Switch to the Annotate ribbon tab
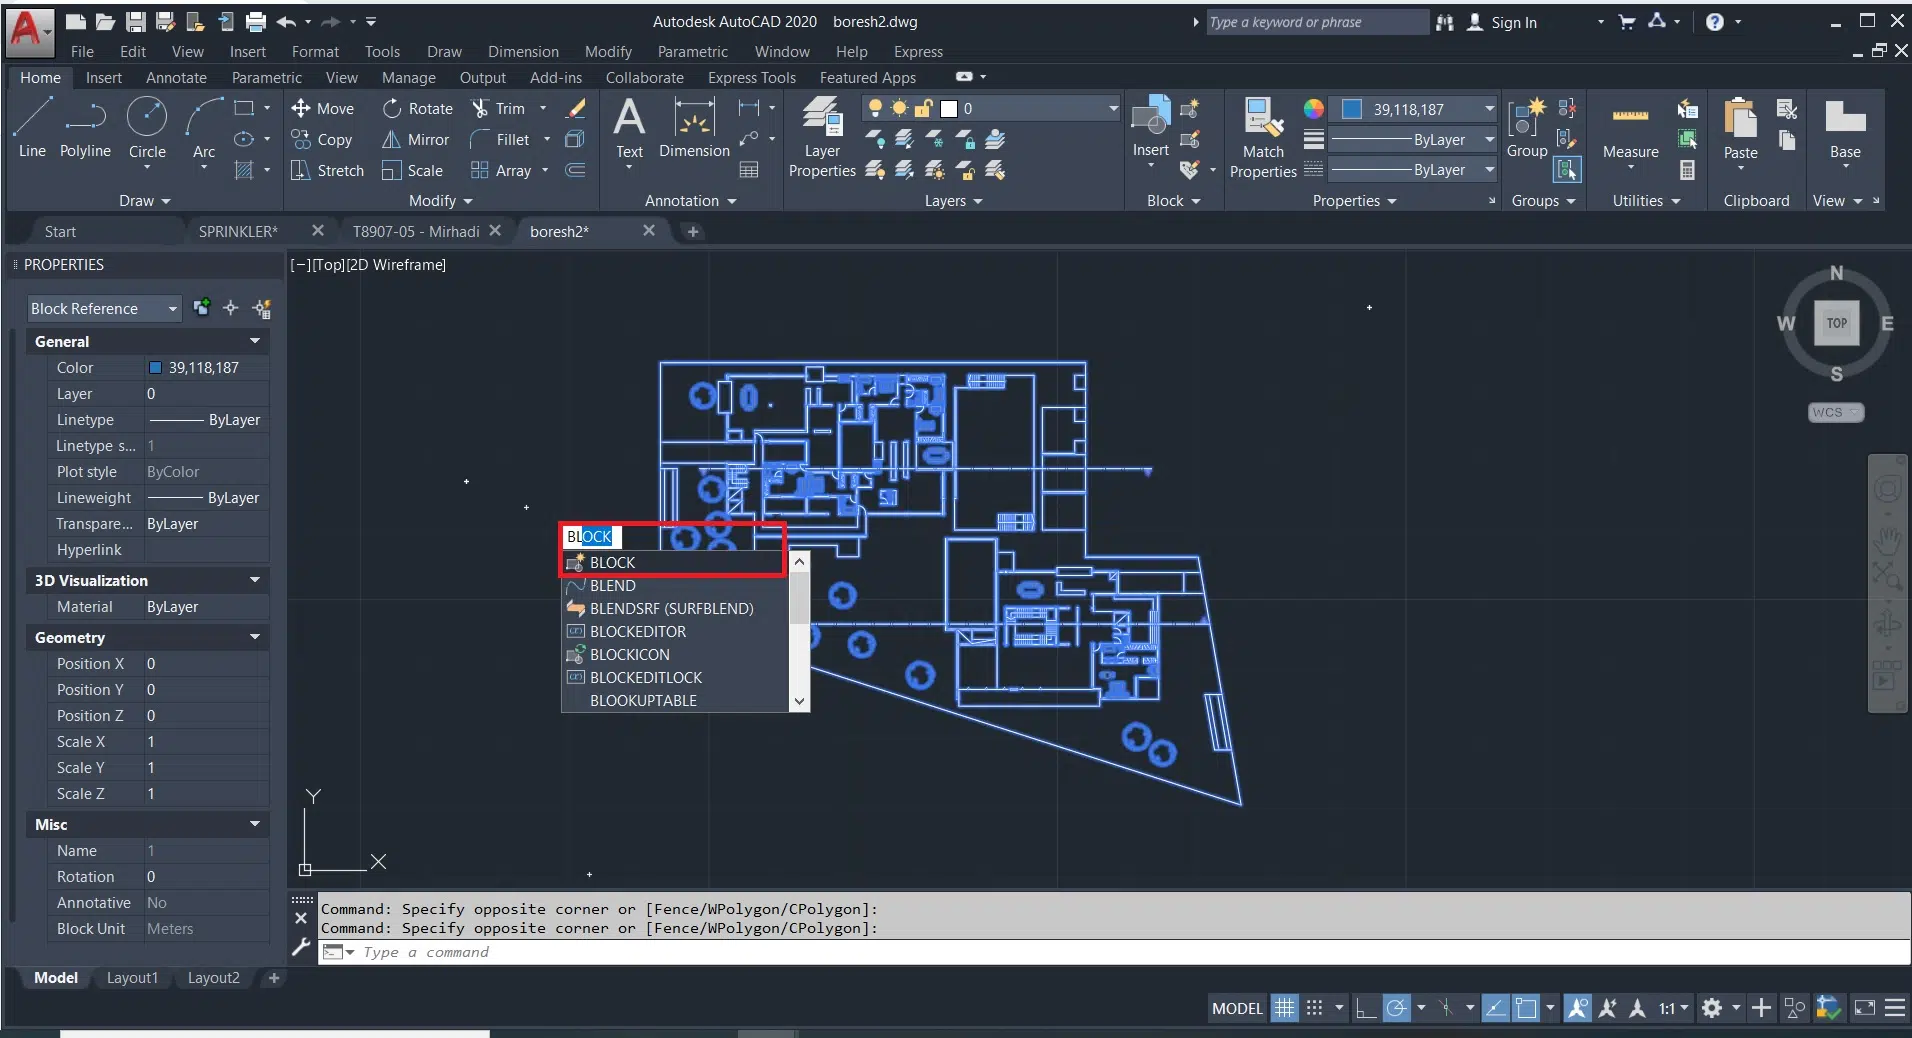The height and width of the screenshot is (1038, 1912). tap(176, 78)
